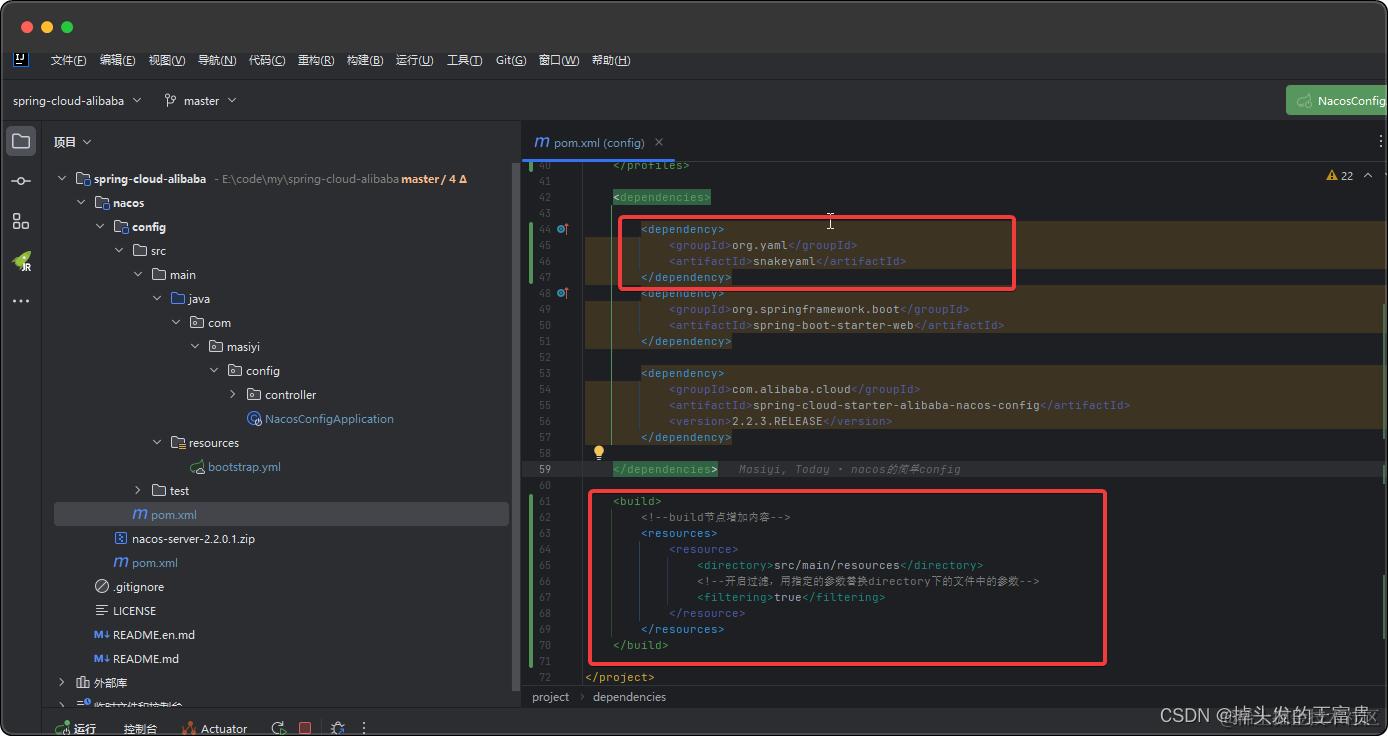Click the red stop icon in Run panel
Viewport: 1388px width, 736px height.
pyautogui.click(x=305, y=728)
